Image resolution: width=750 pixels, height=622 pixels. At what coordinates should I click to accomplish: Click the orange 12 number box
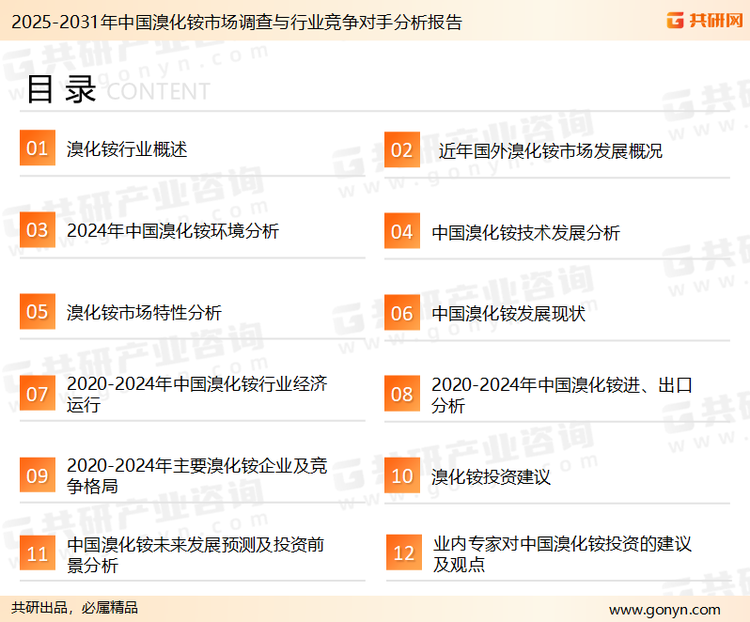(x=404, y=553)
